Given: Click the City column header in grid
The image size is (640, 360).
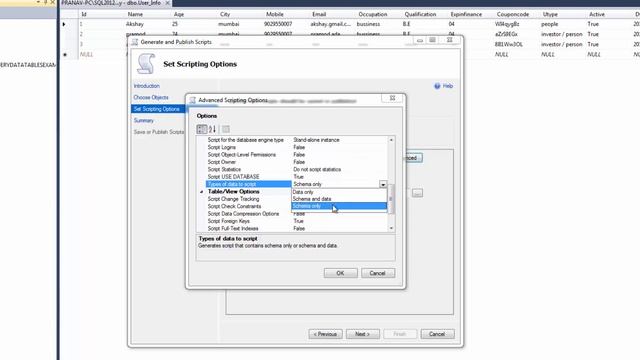Looking at the screenshot, I should 225,14.
